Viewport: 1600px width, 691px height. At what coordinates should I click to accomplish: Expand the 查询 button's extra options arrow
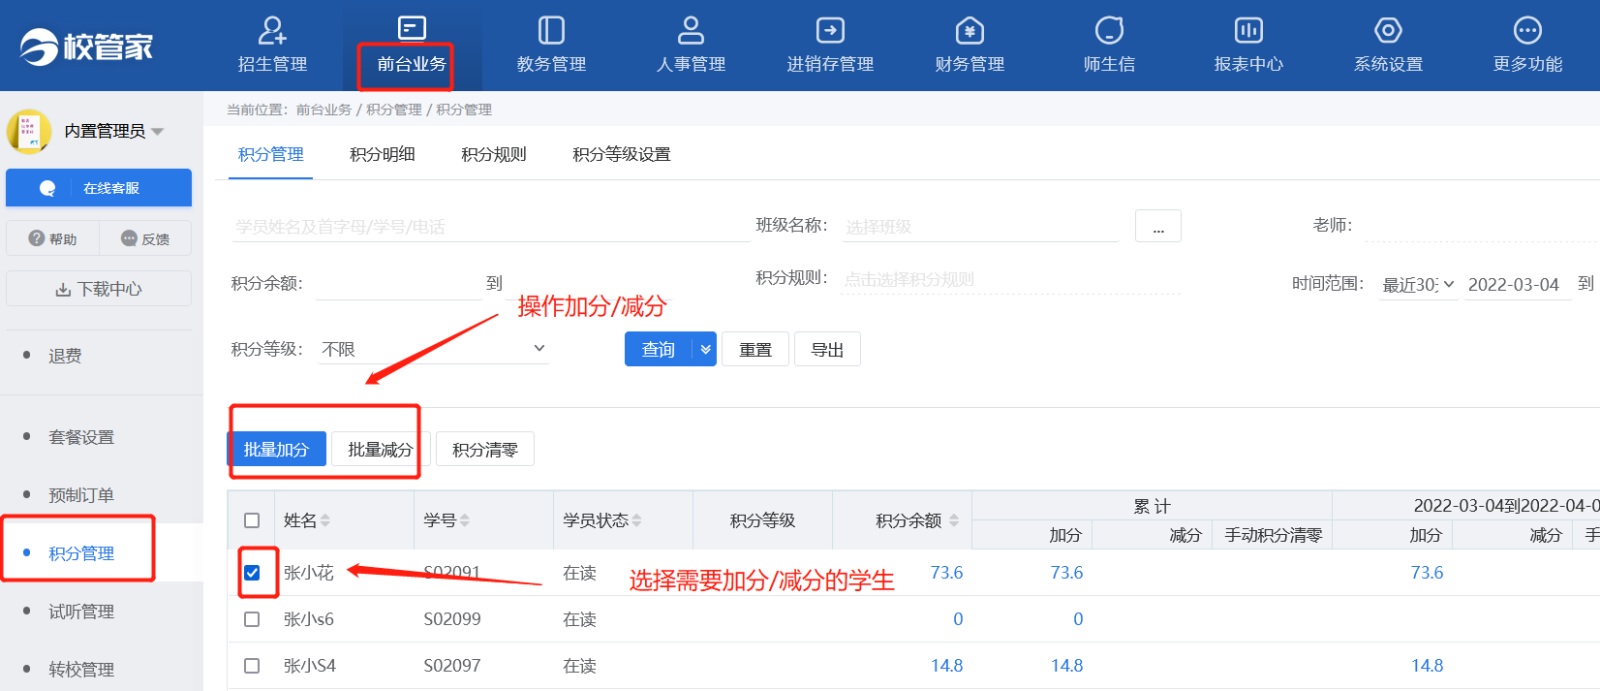tap(705, 349)
